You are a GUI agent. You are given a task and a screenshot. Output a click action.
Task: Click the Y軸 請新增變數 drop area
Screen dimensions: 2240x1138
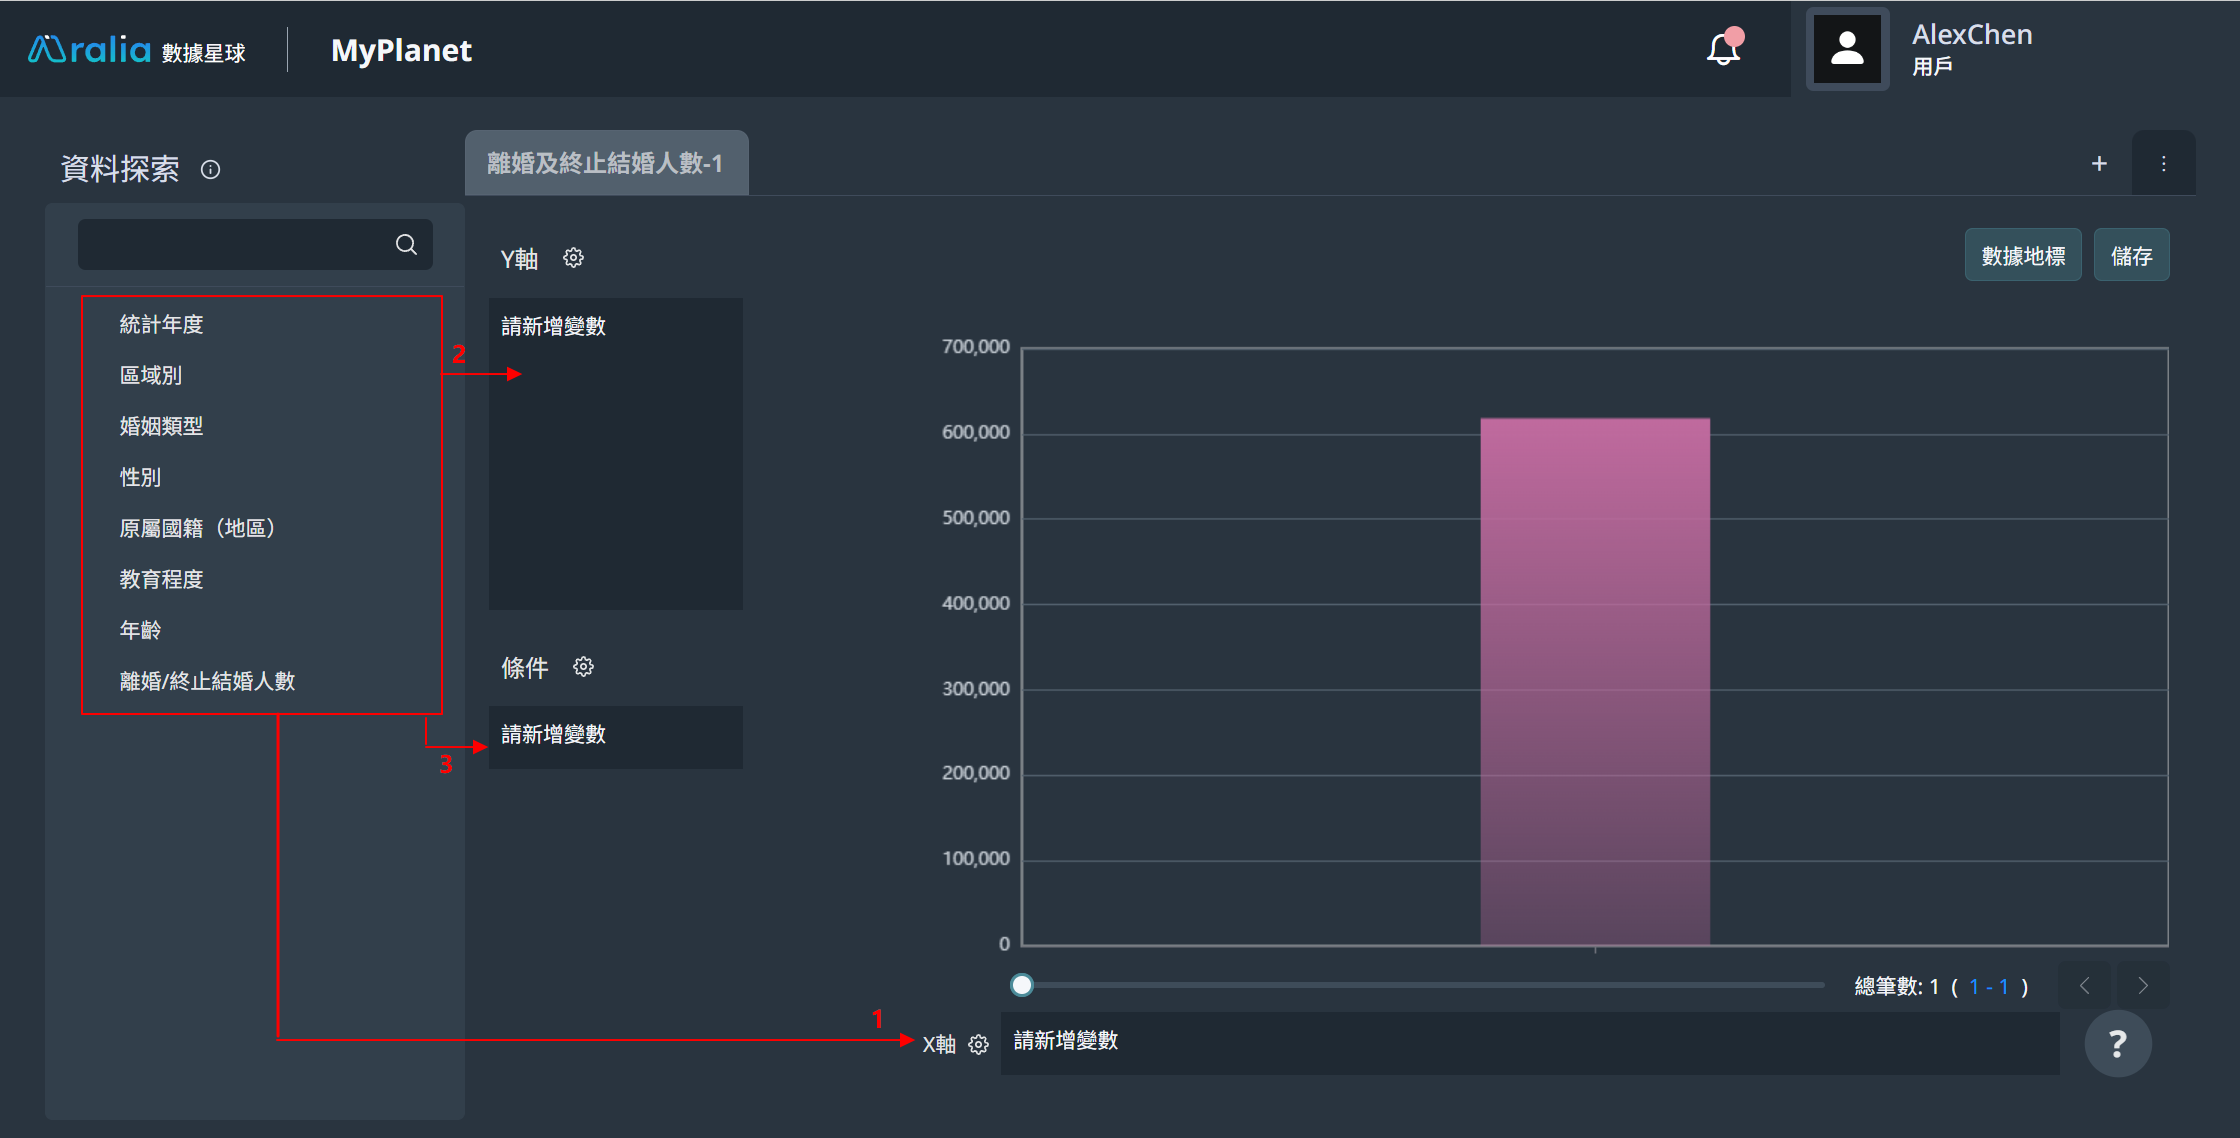(616, 454)
